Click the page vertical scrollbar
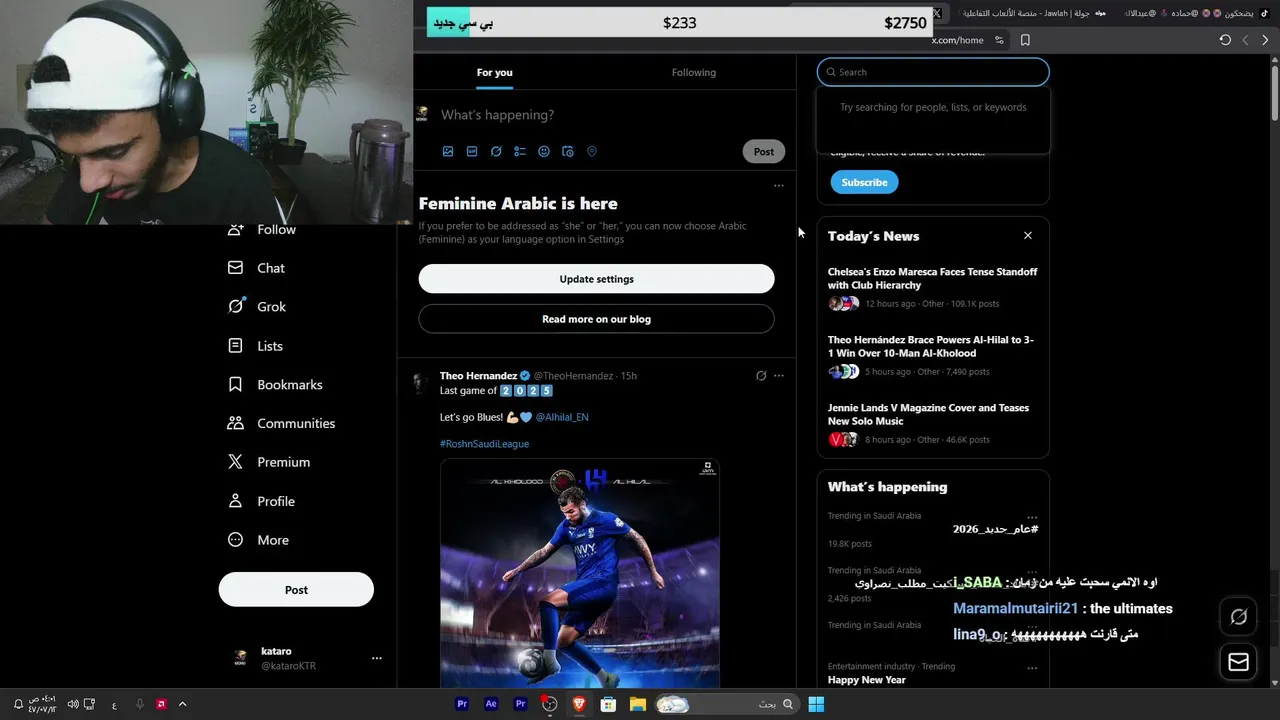Screen dimensions: 1280x720 1274,90
